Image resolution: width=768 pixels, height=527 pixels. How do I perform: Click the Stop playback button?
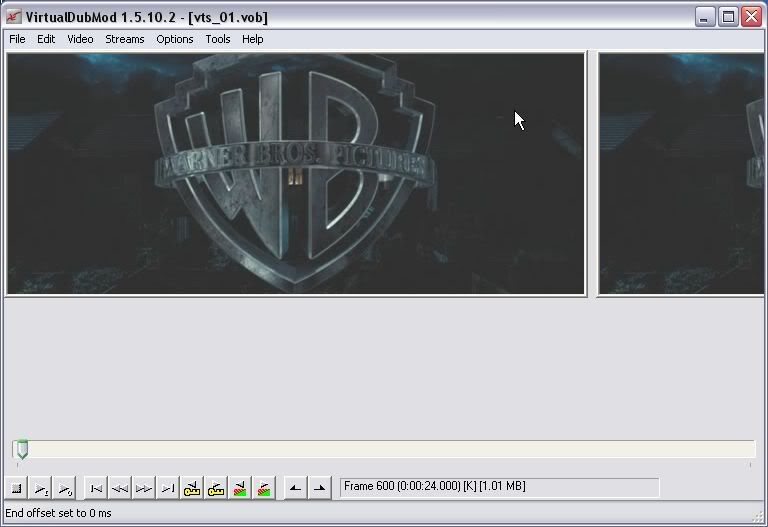(x=17, y=488)
